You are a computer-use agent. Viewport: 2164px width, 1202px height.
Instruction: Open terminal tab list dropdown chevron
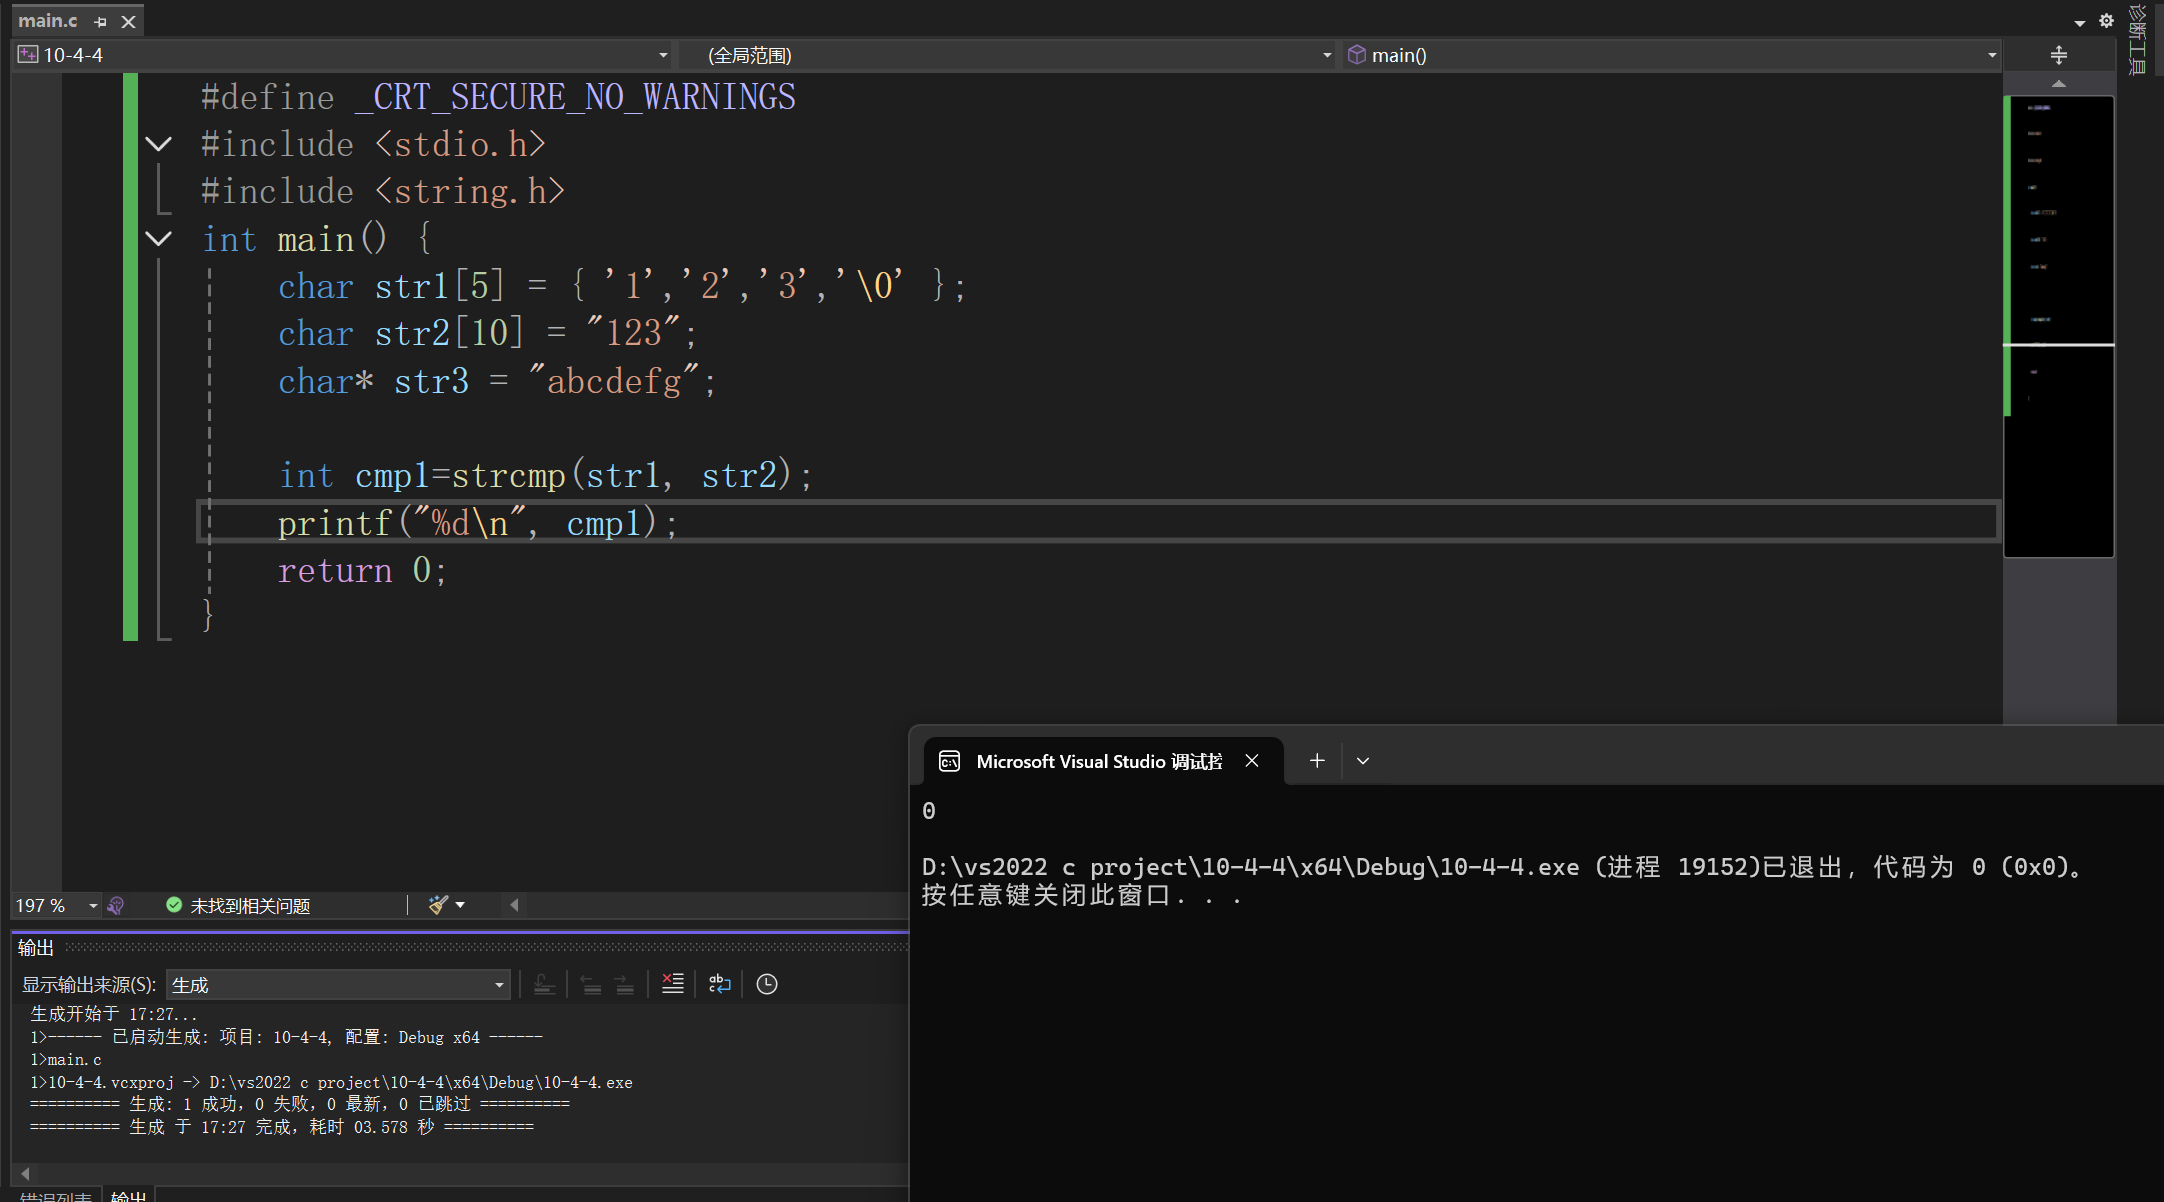(x=1363, y=761)
